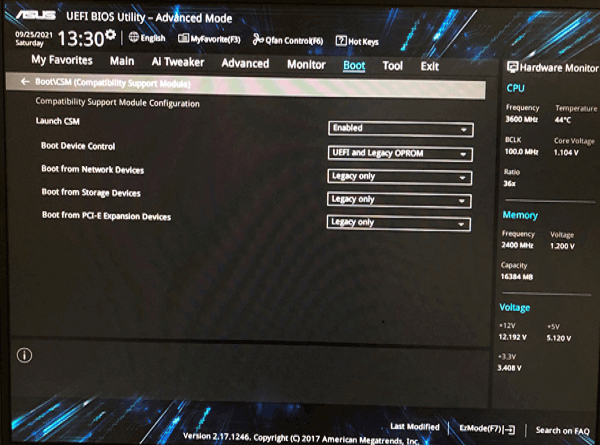Click the globe English language icon
Screen dimensions: 600x445
click(134, 38)
